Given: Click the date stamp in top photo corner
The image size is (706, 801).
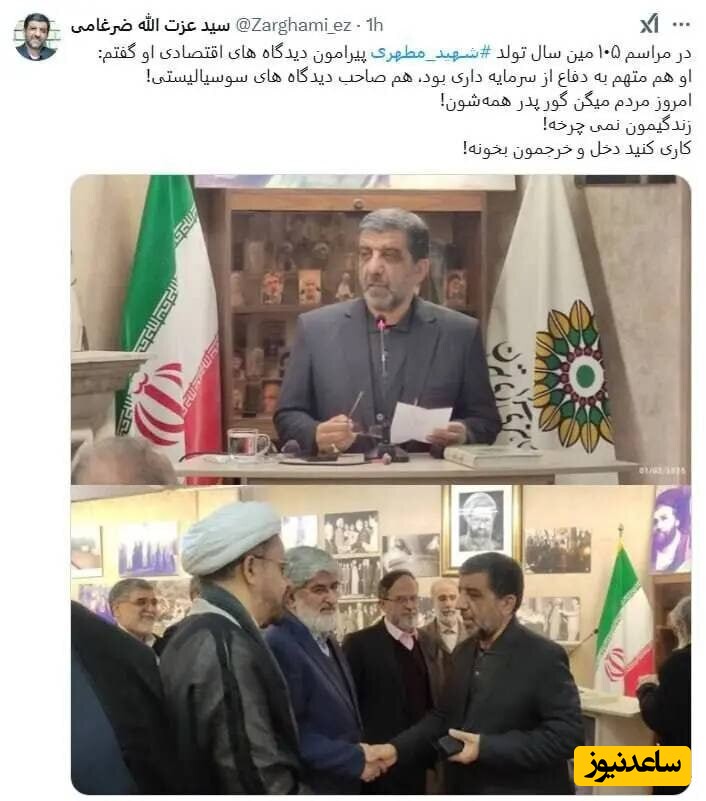Looking at the screenshot, I should pyautogui.click(x=662, y=470).
